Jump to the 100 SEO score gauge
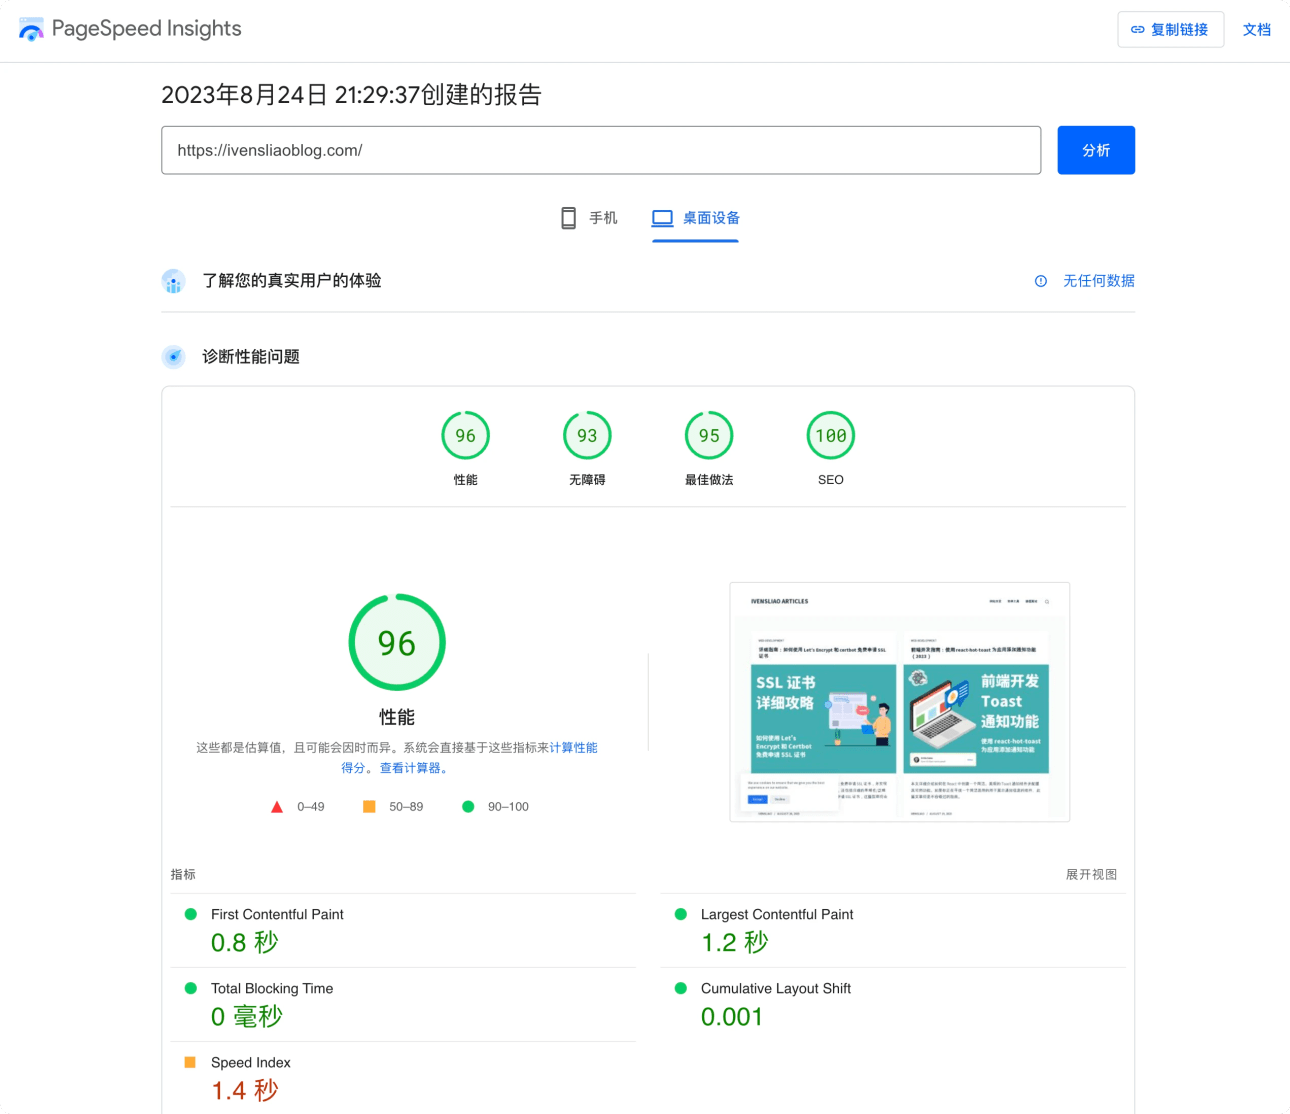This screenshot has width=1290, height=1114. (830, 436)
